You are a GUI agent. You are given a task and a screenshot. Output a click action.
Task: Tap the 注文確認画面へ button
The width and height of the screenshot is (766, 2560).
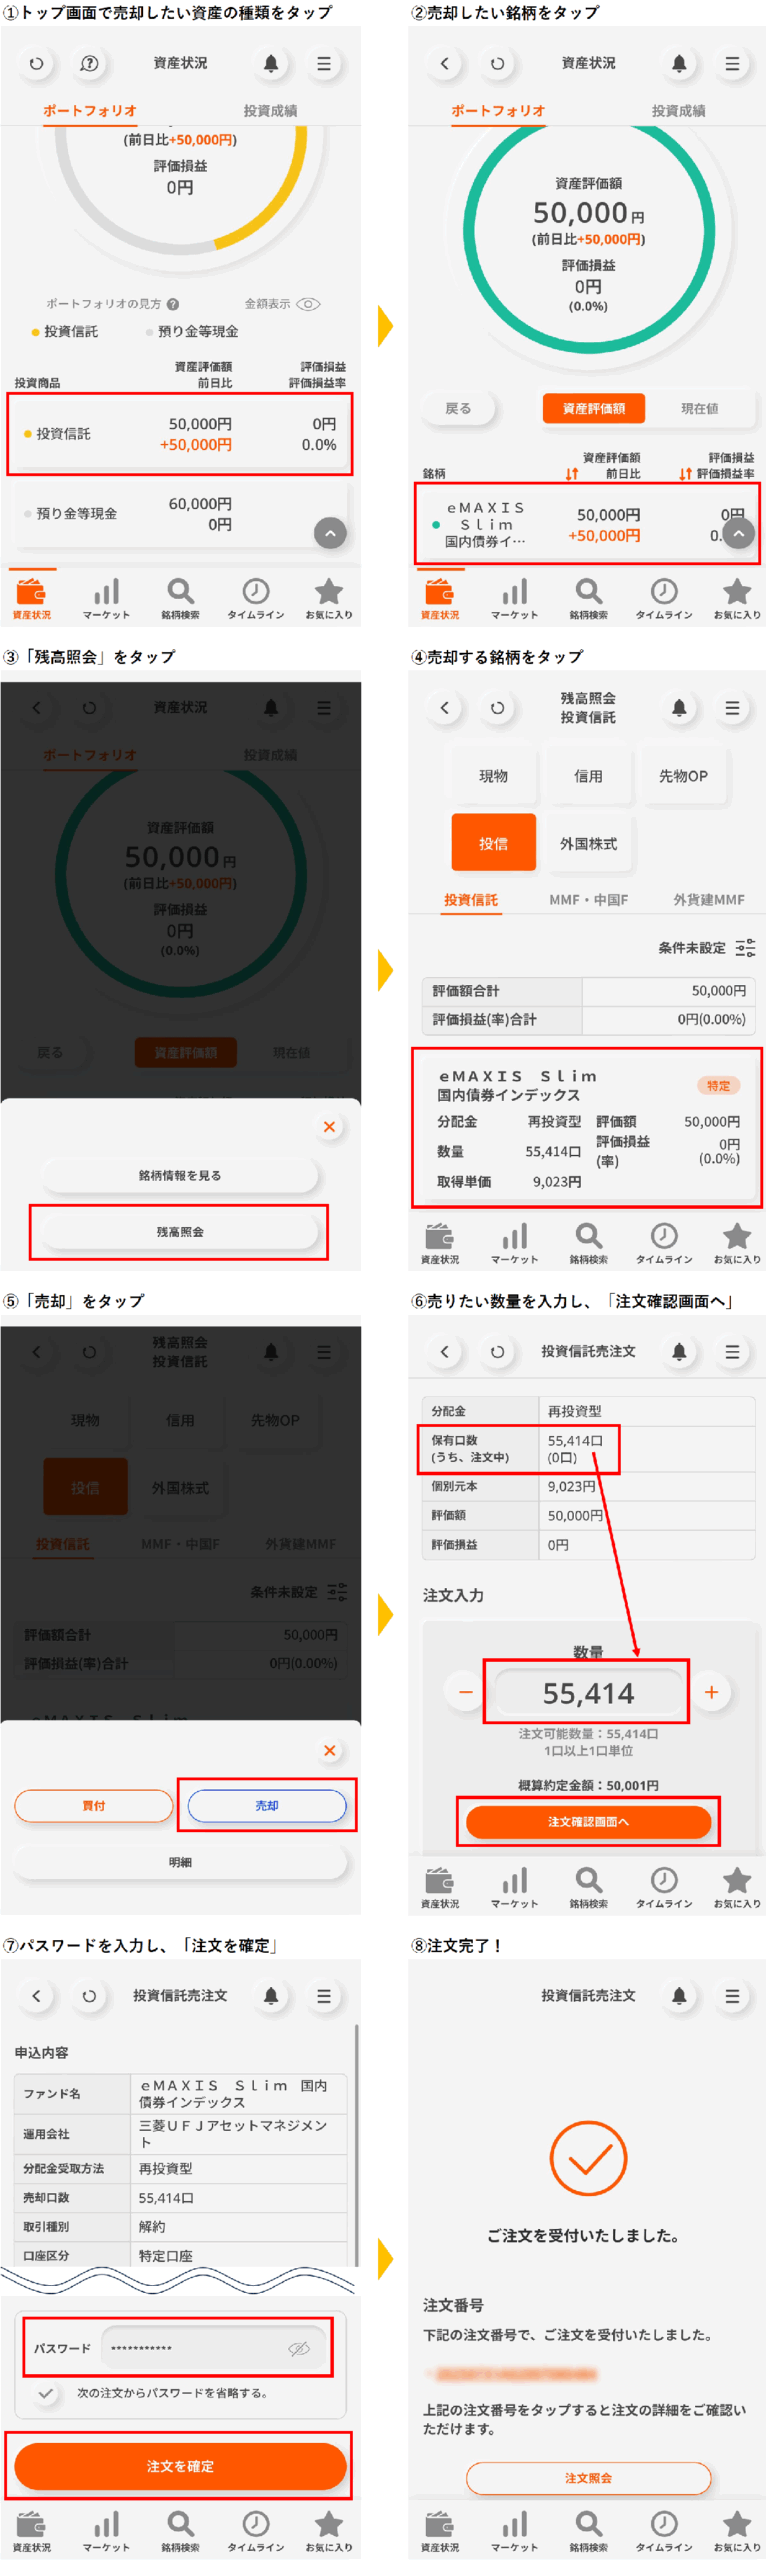pos(588,1822)
